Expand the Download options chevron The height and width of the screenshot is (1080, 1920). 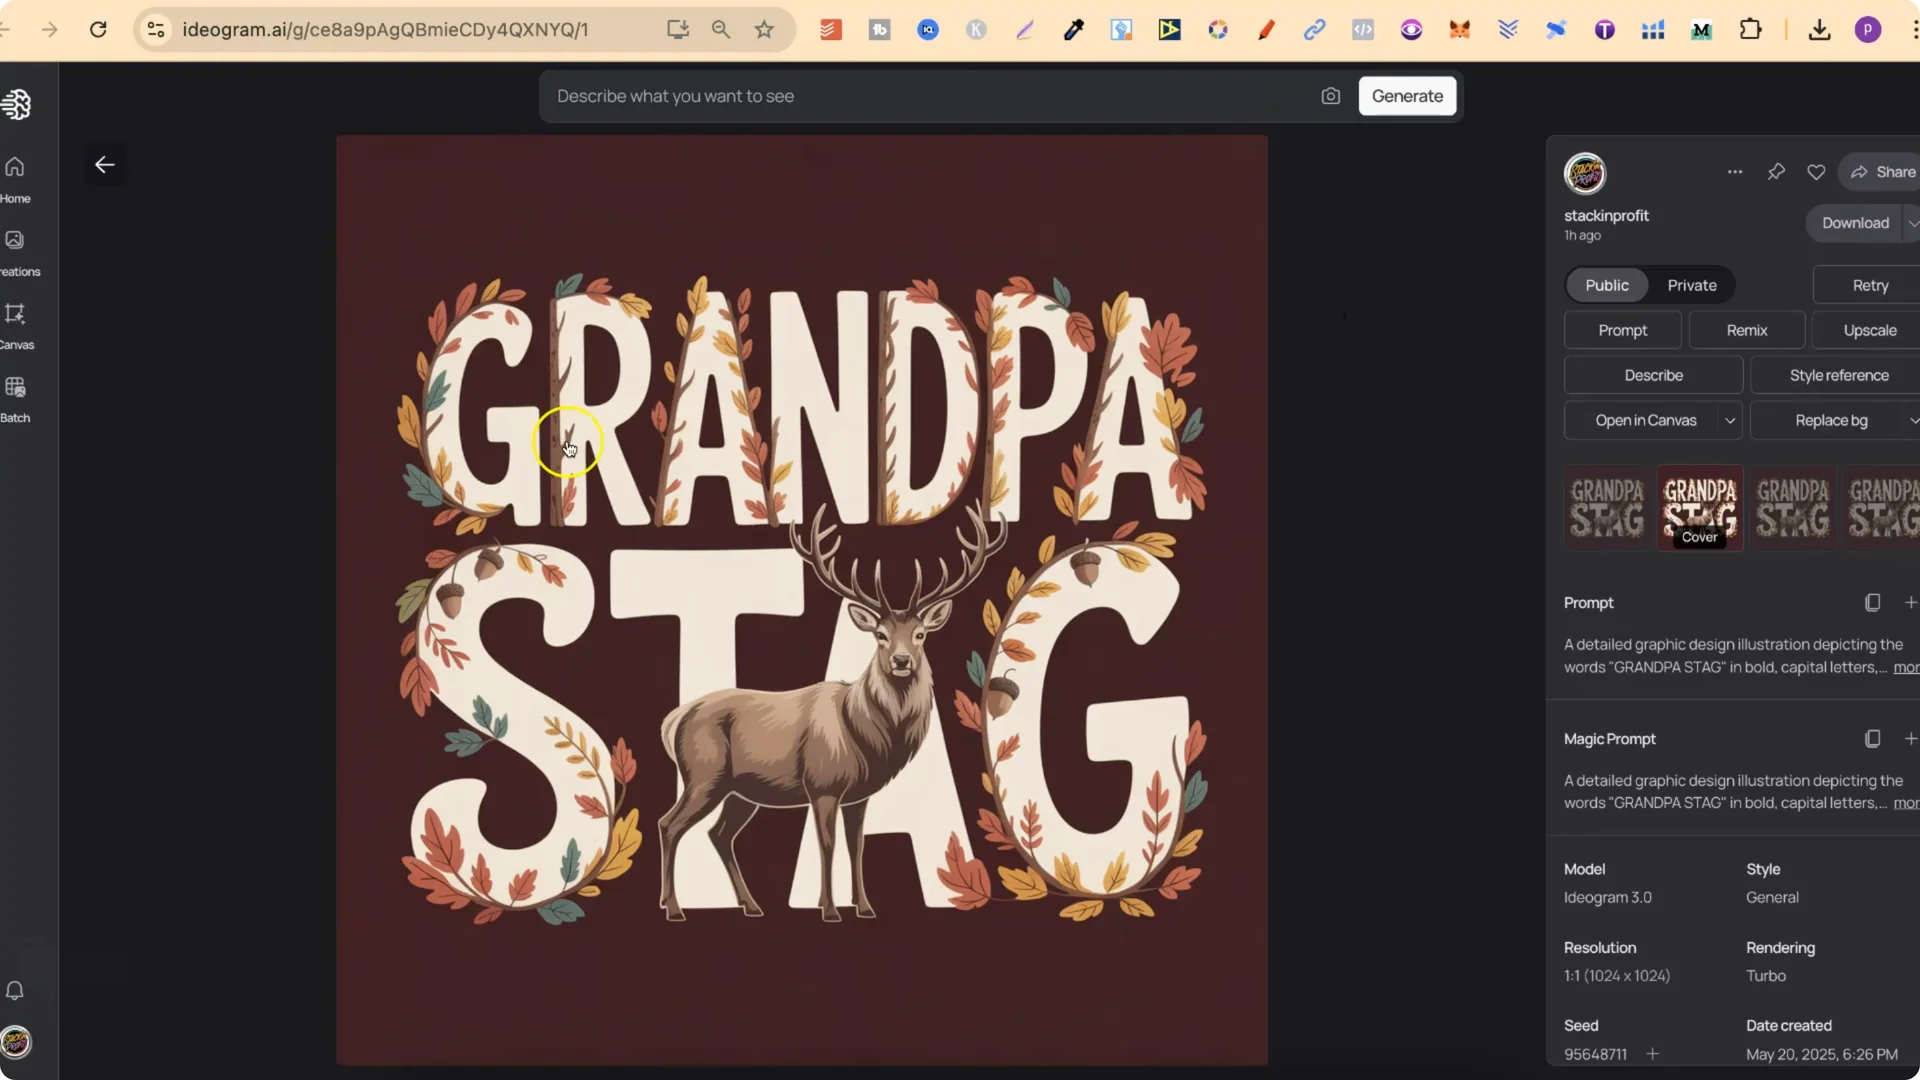pos(1912,223)
